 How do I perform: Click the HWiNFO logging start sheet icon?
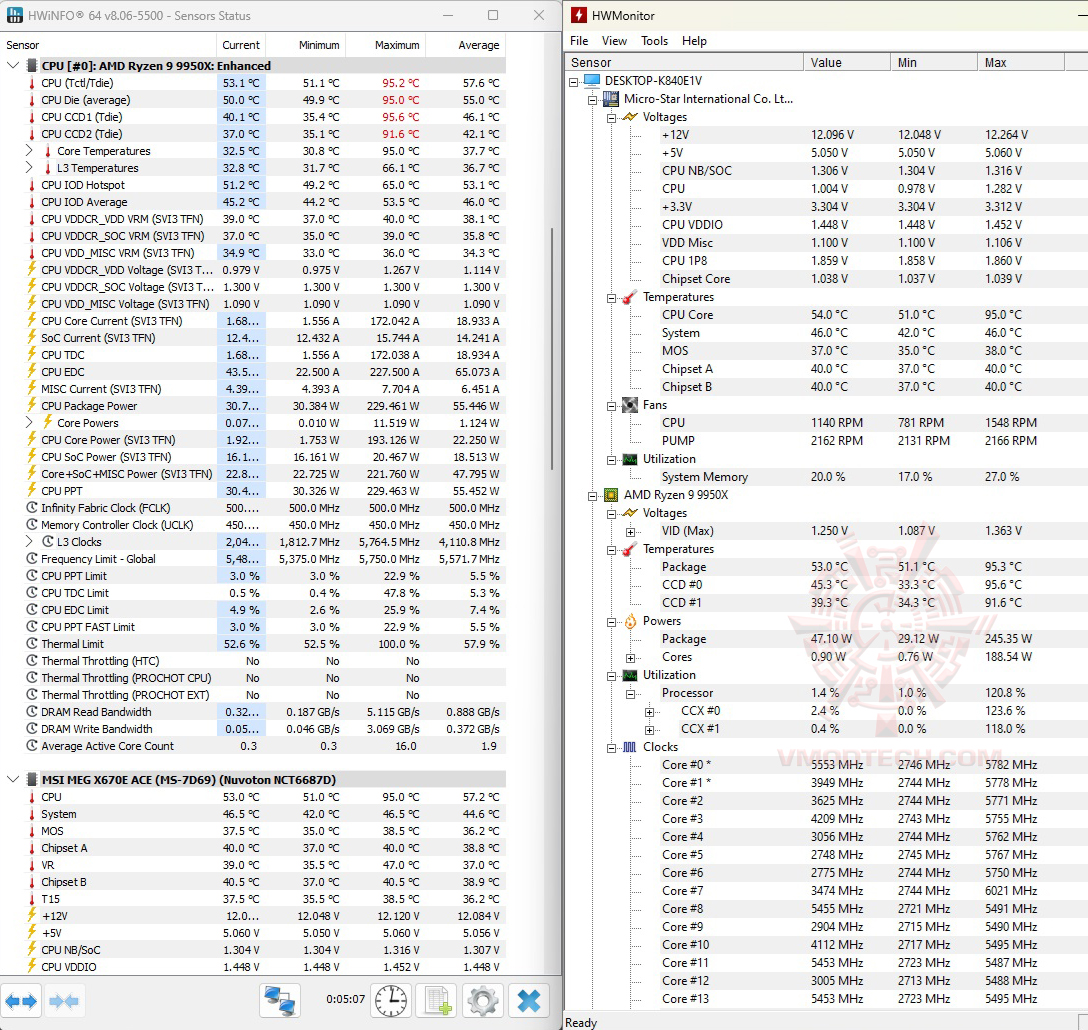pos(437,1001)
